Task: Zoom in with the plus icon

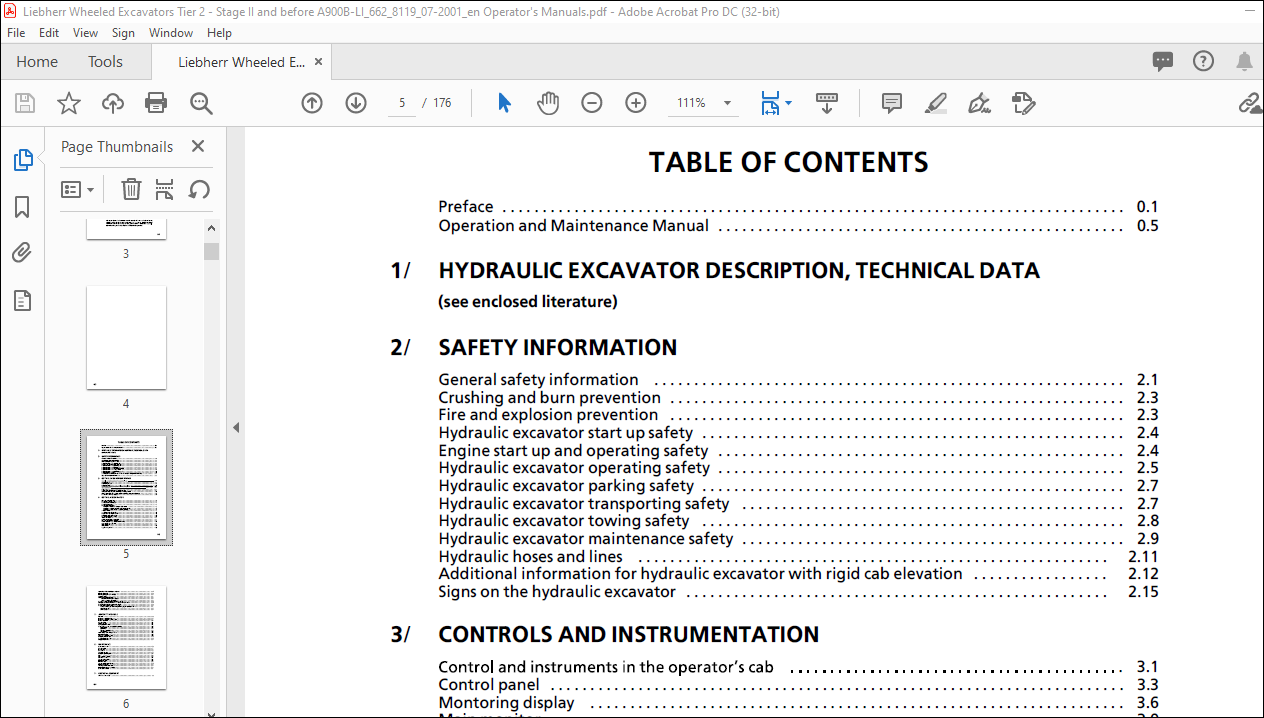Action: click(x=636, y=103)
